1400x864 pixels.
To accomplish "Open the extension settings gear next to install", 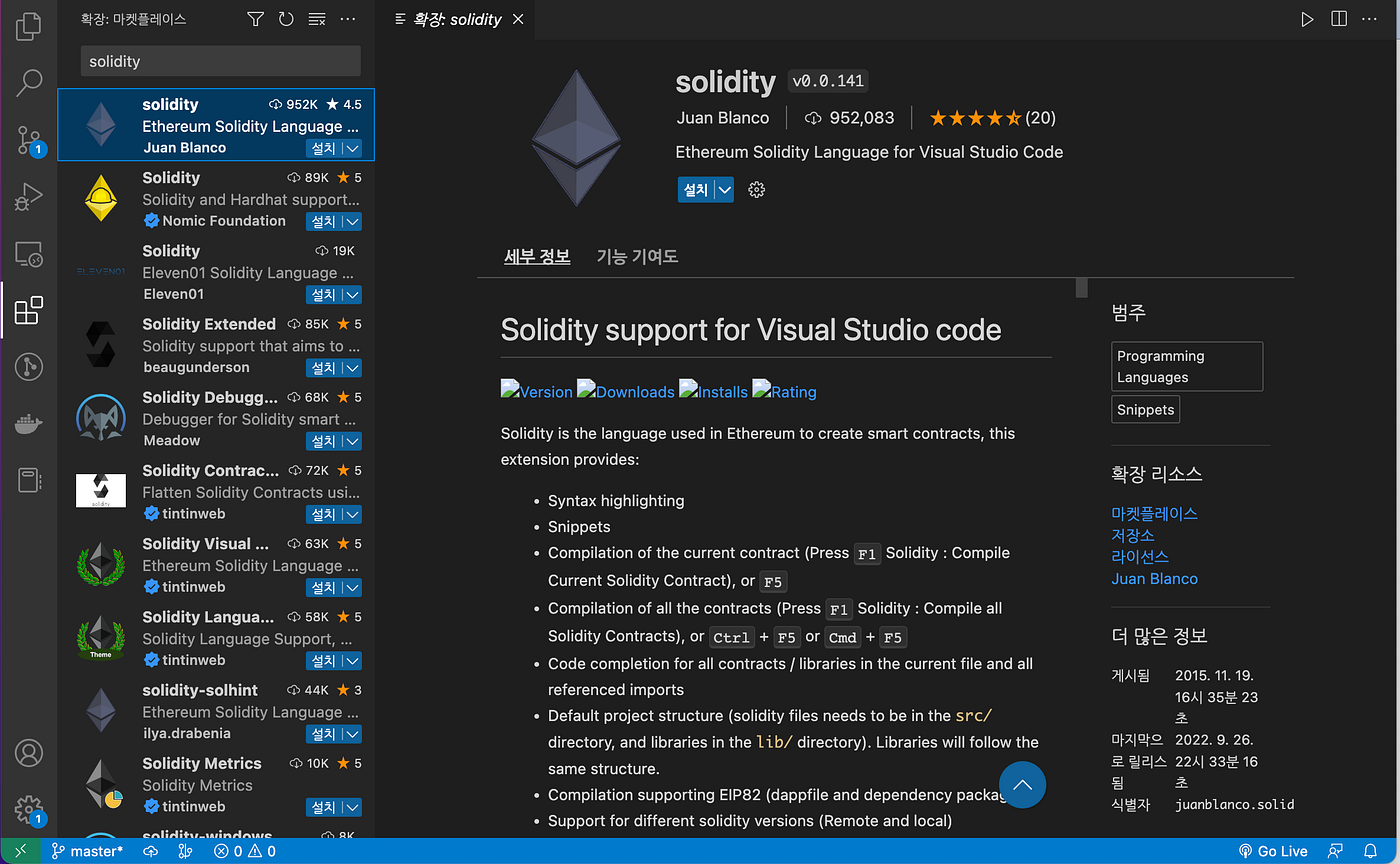I will point(757,190).
